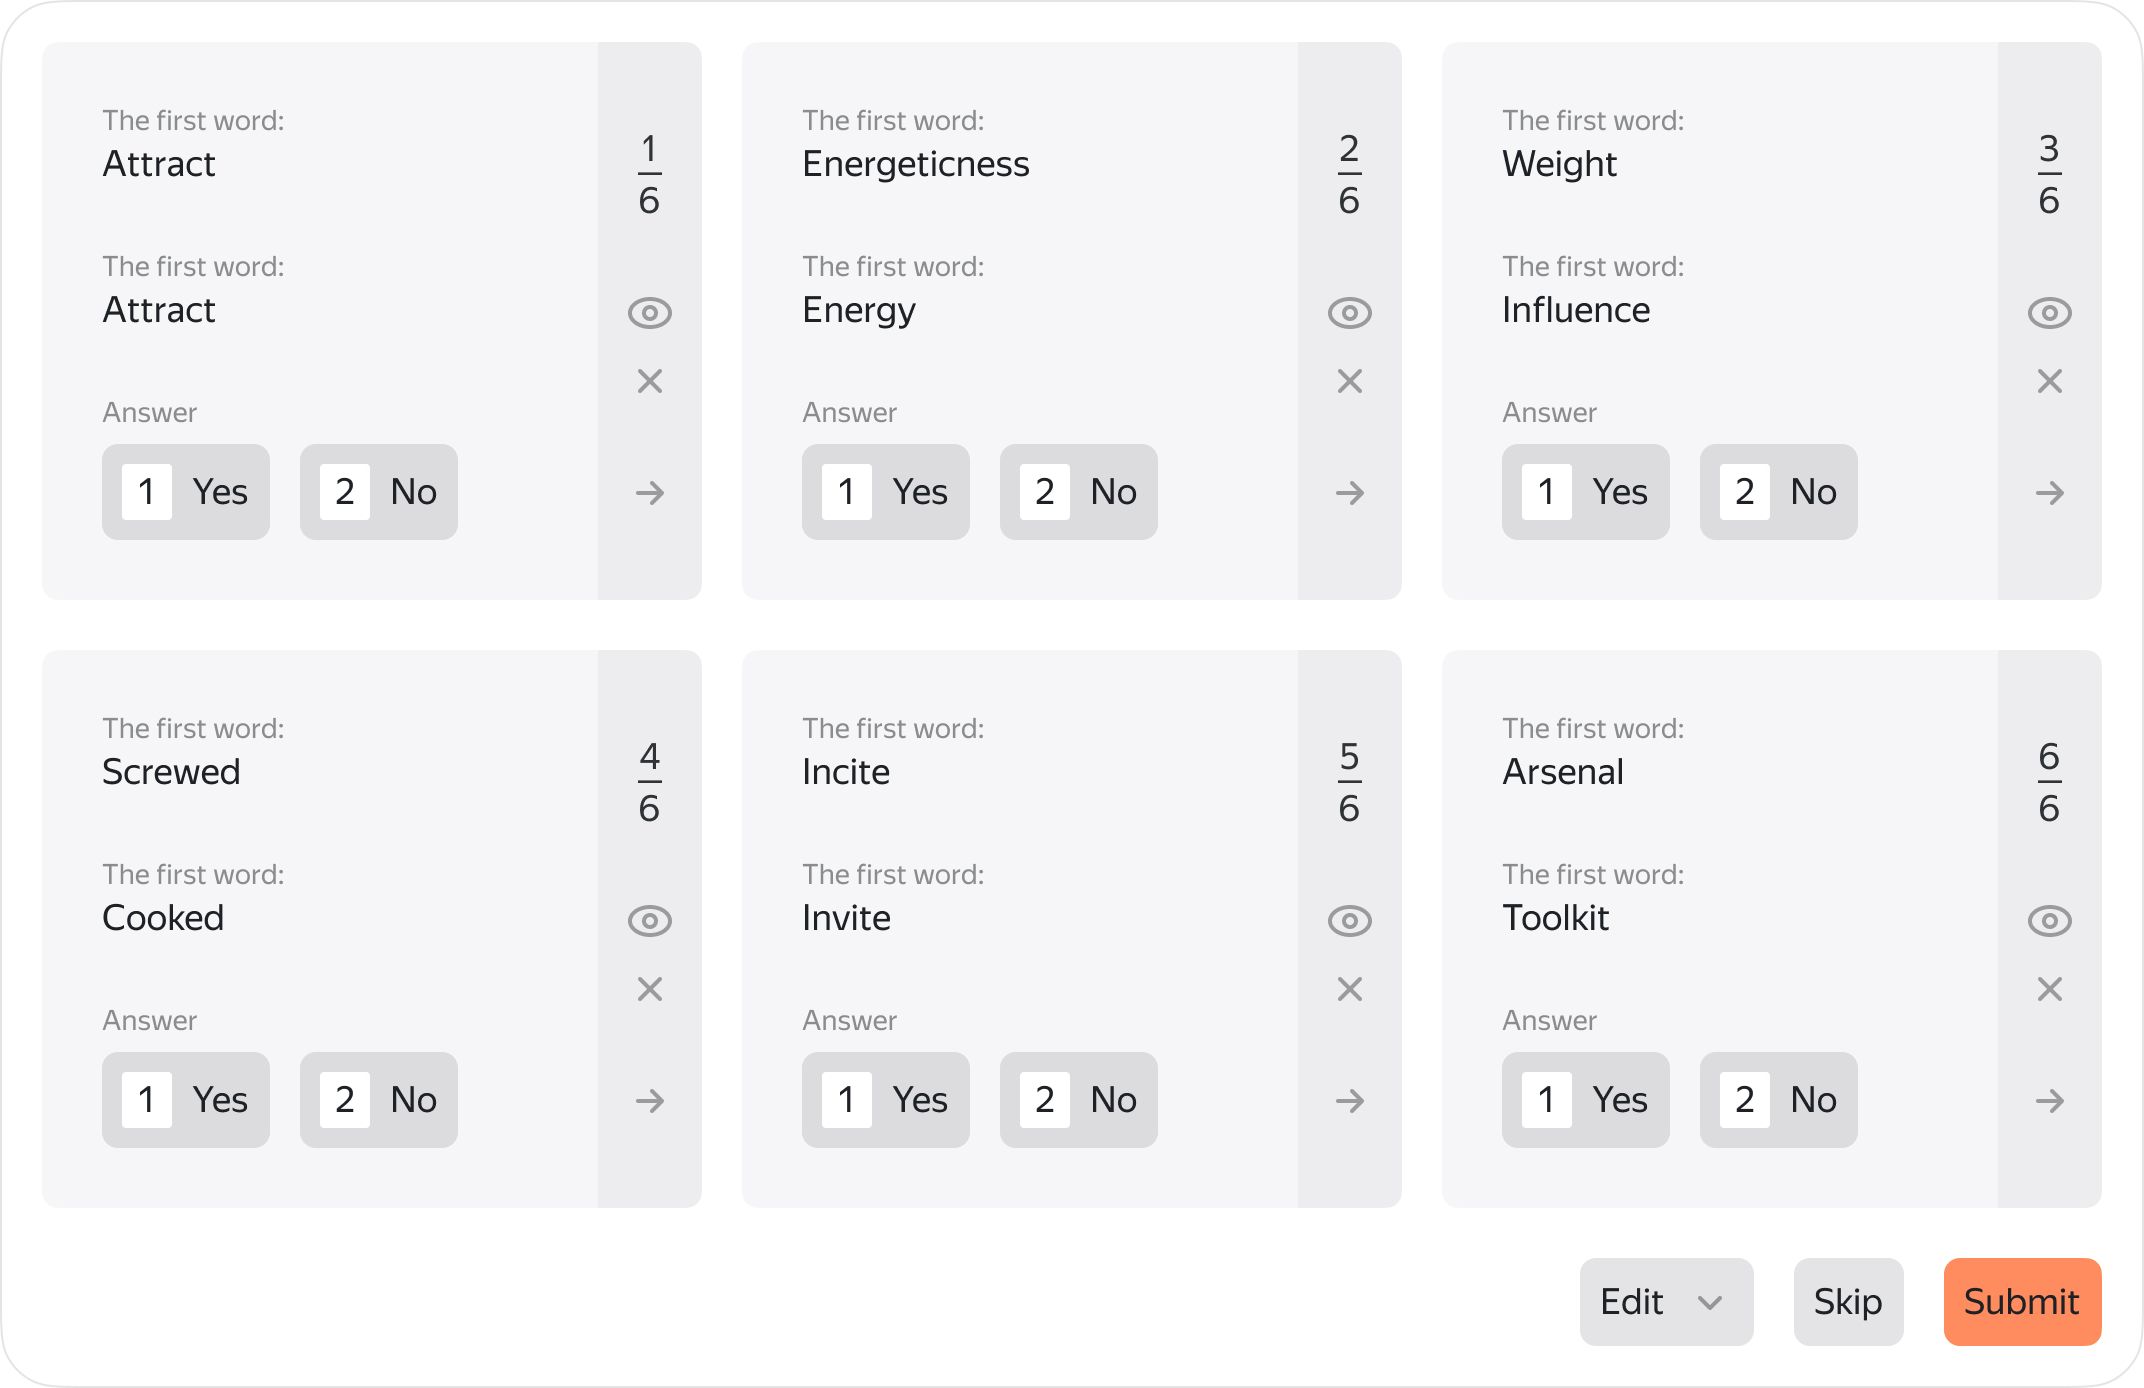The width and height of the screenshot is (2144, 1388).
Task: Click the X icon on the Weight/Influence card
Action: click(2050, 381)
